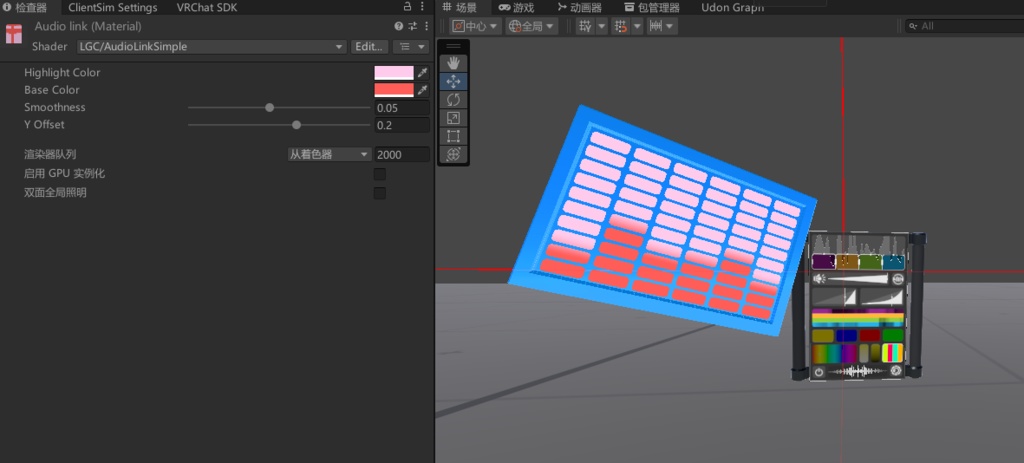Select the Rect transform tool
The height and width of the screenshot is (463, 1024).
(x=453, y=136)
